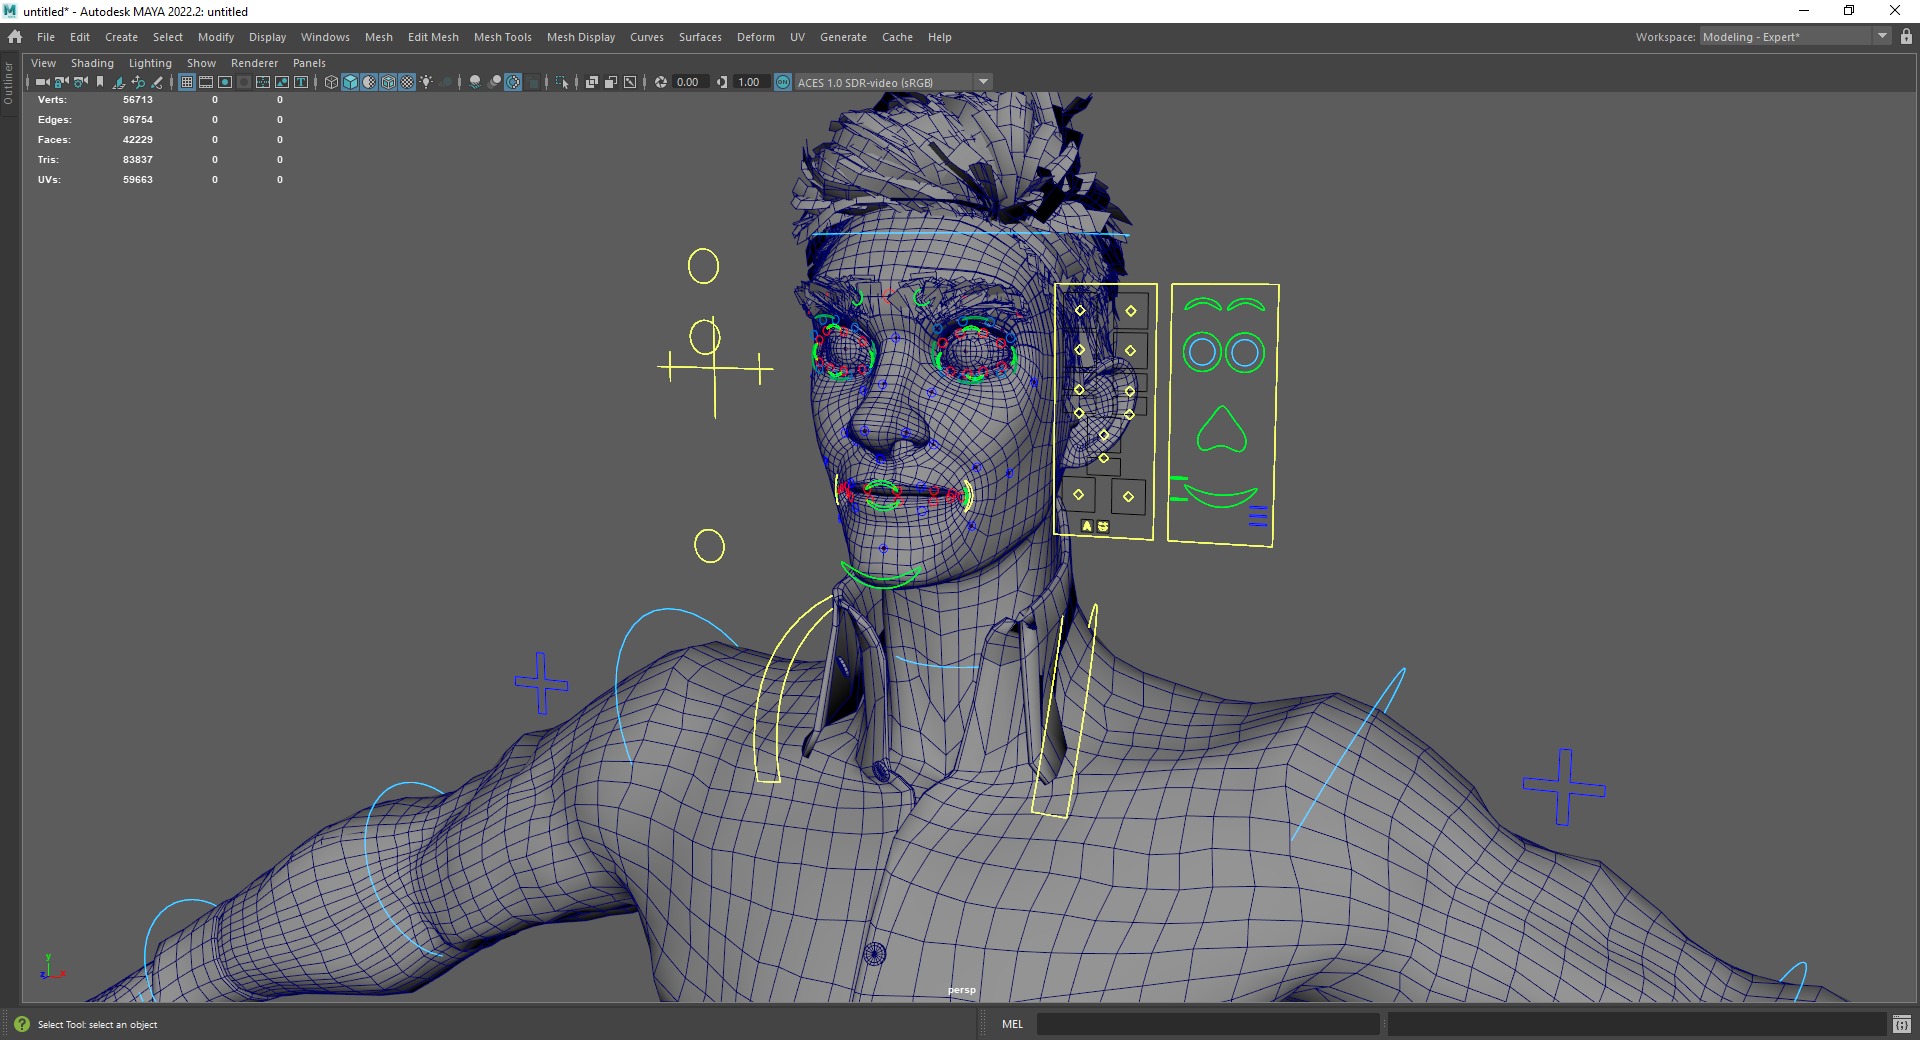The height and width of the screenshot is (1040, 1920).
Task: Toggle Shadows in the viewport
Action: [445, 82]
